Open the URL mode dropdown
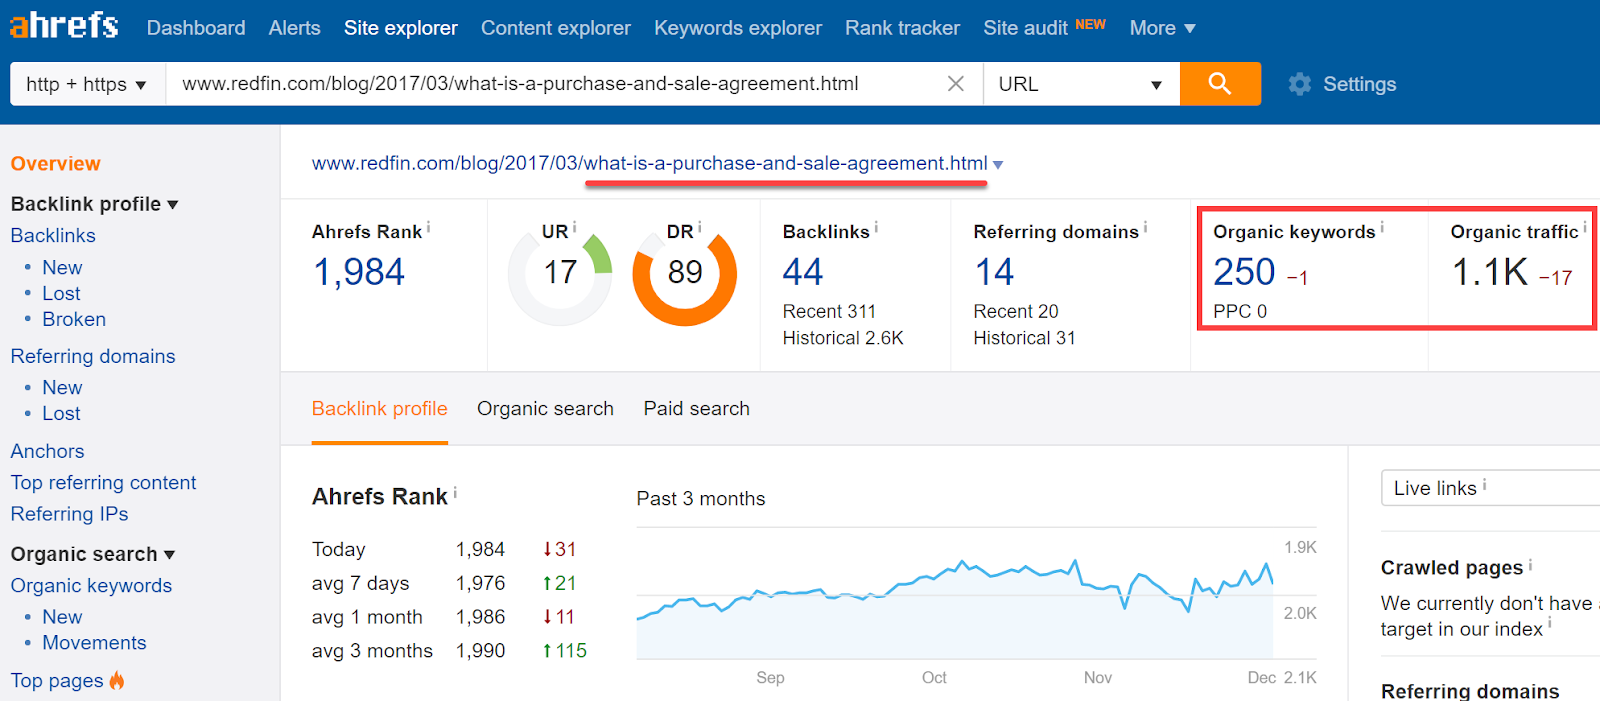 click(x=1081, y=84)
